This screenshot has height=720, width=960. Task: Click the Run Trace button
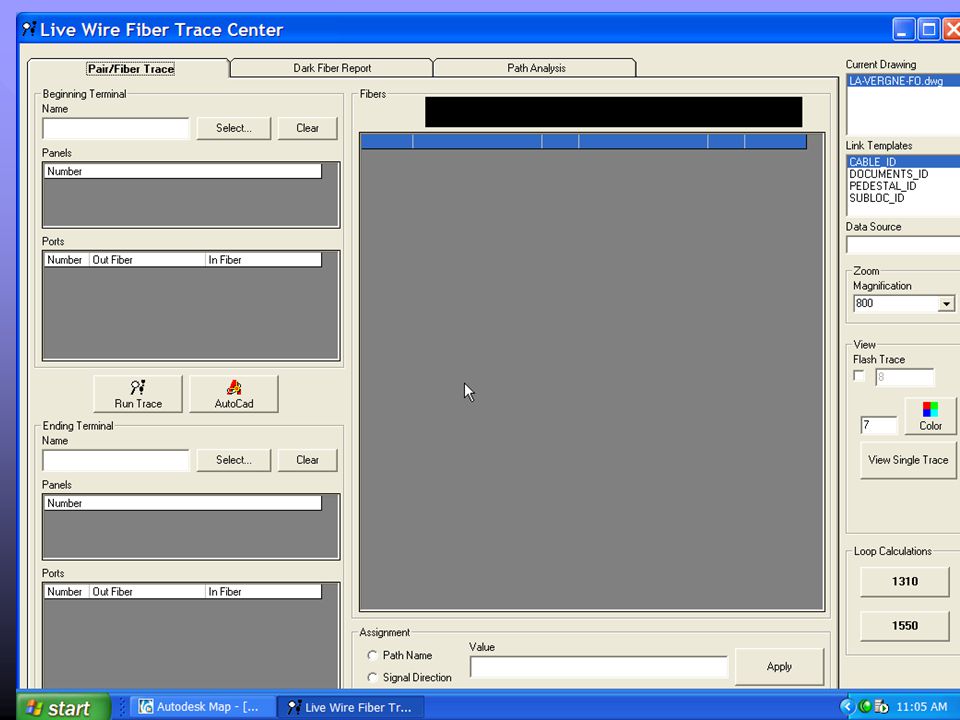(x=138, y=394)
